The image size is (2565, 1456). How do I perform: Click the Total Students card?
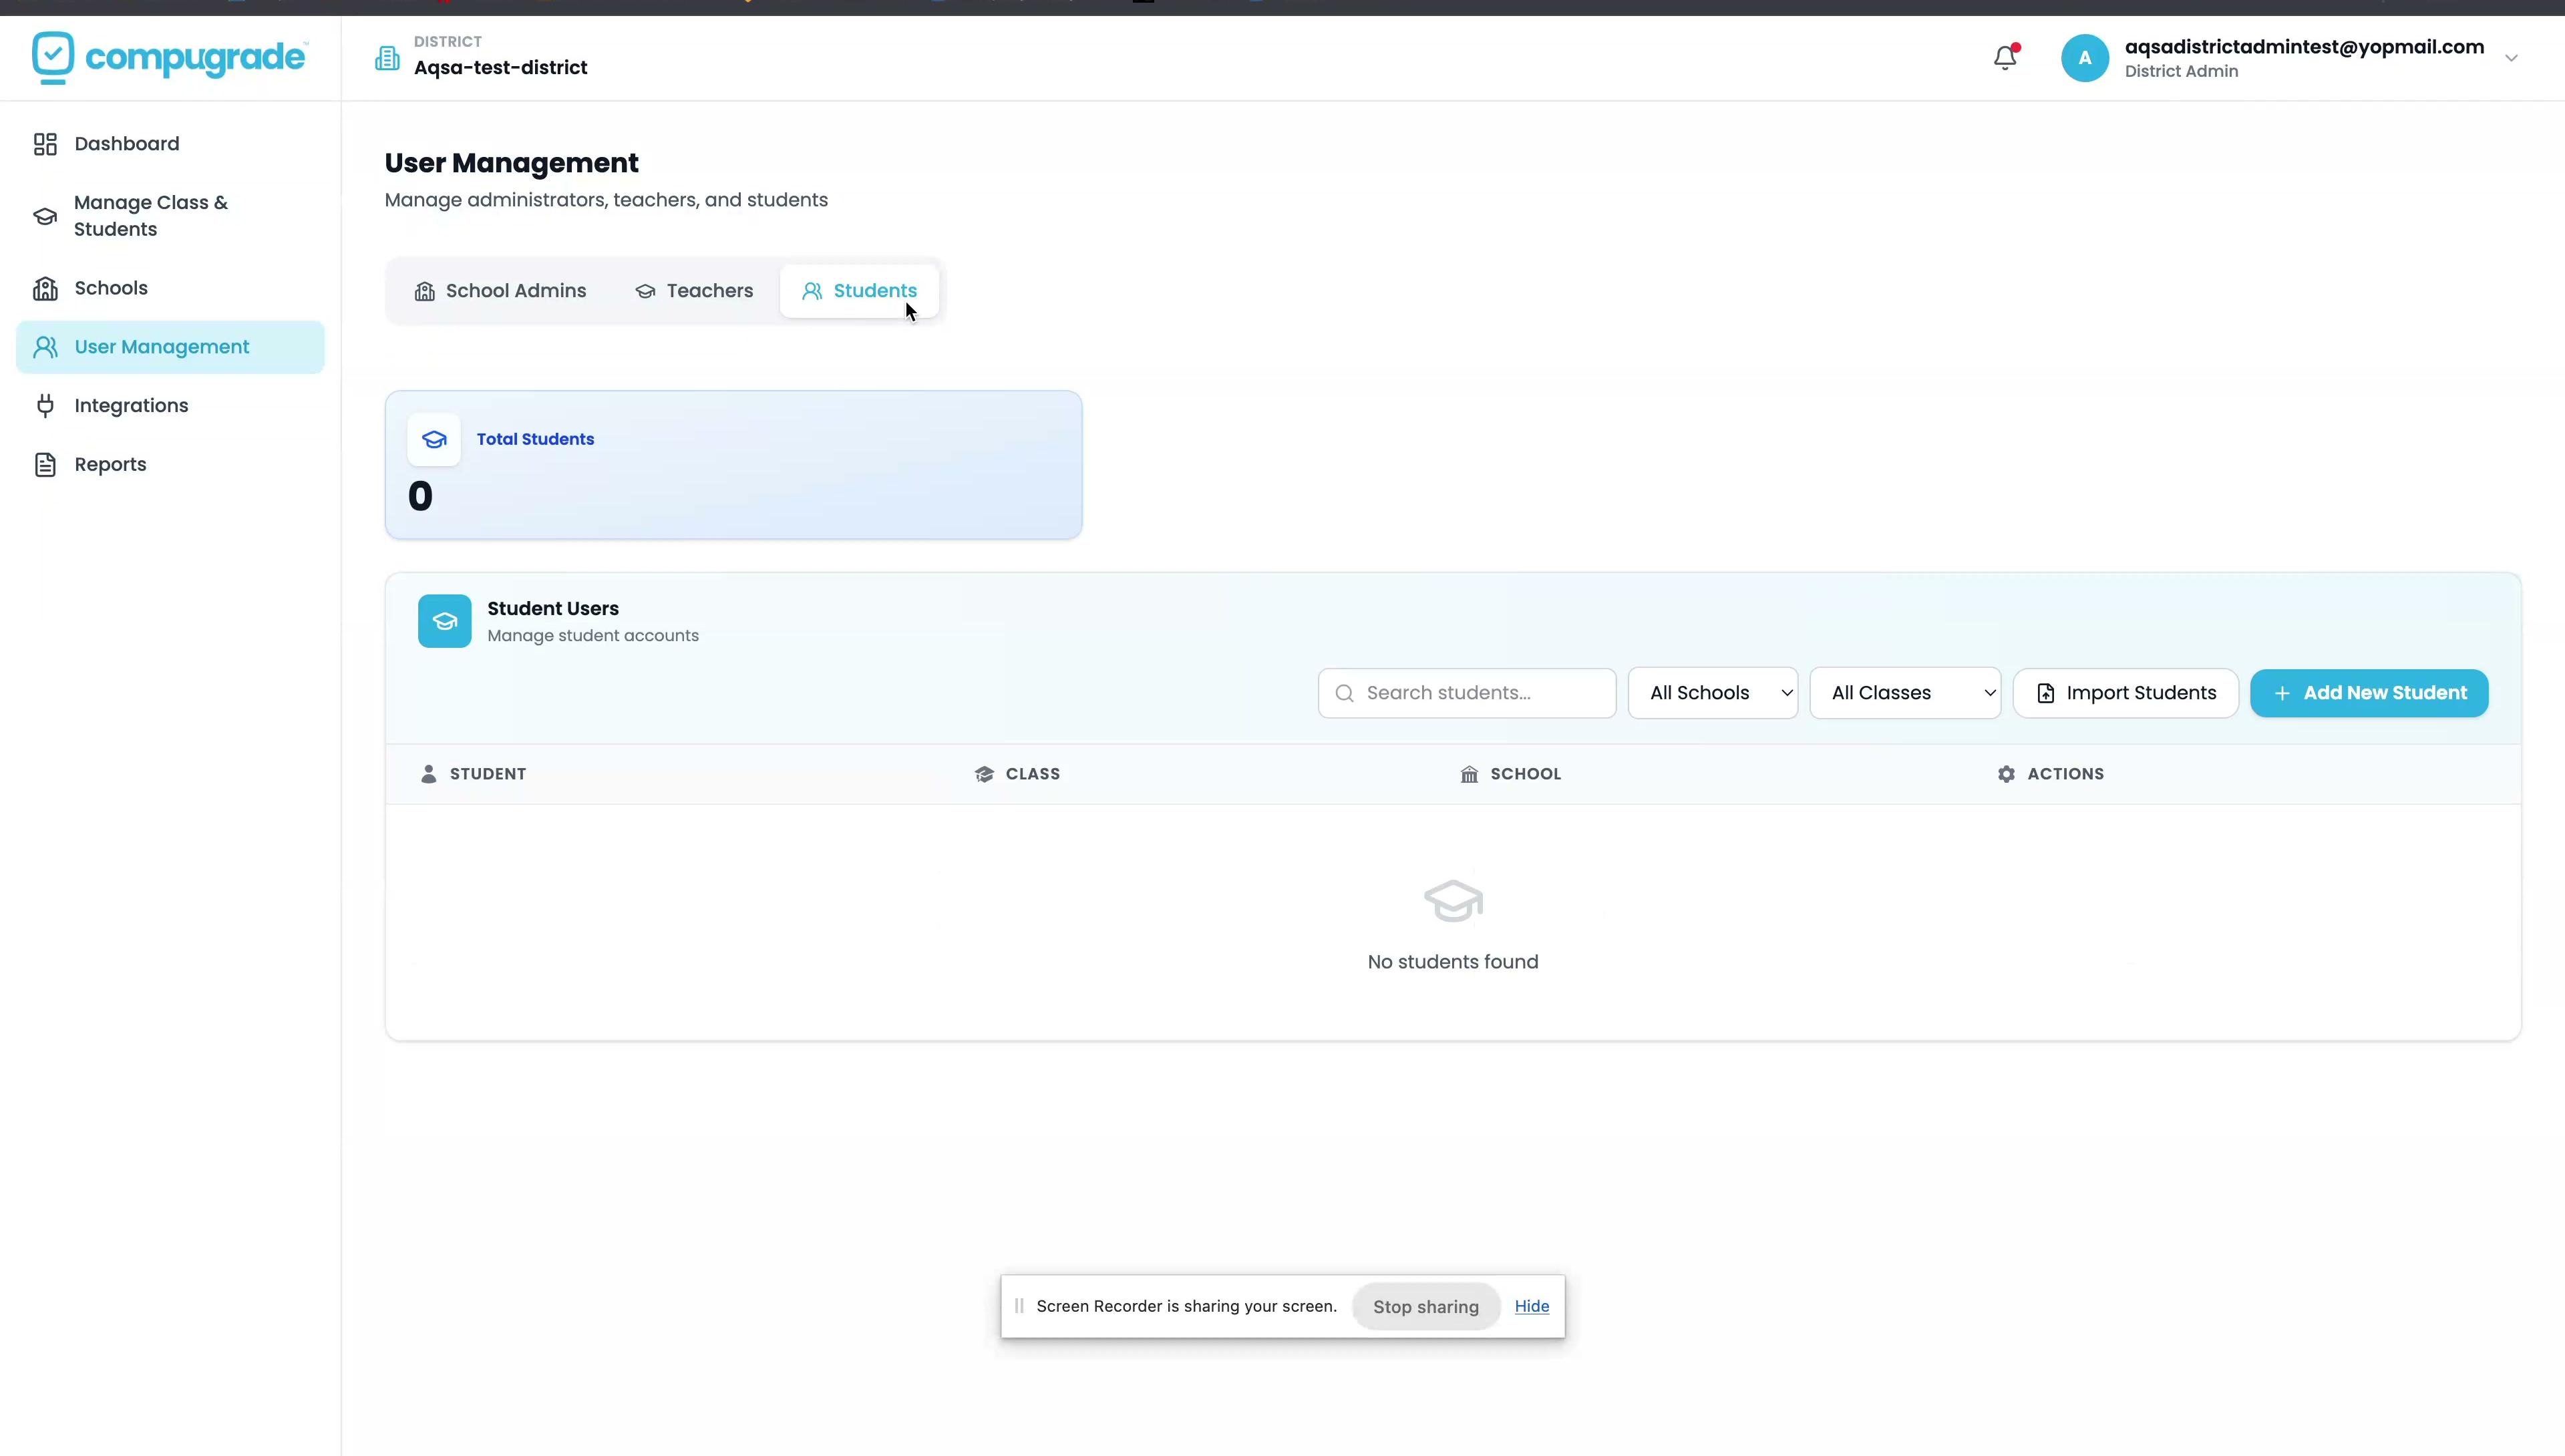[734, 465]
